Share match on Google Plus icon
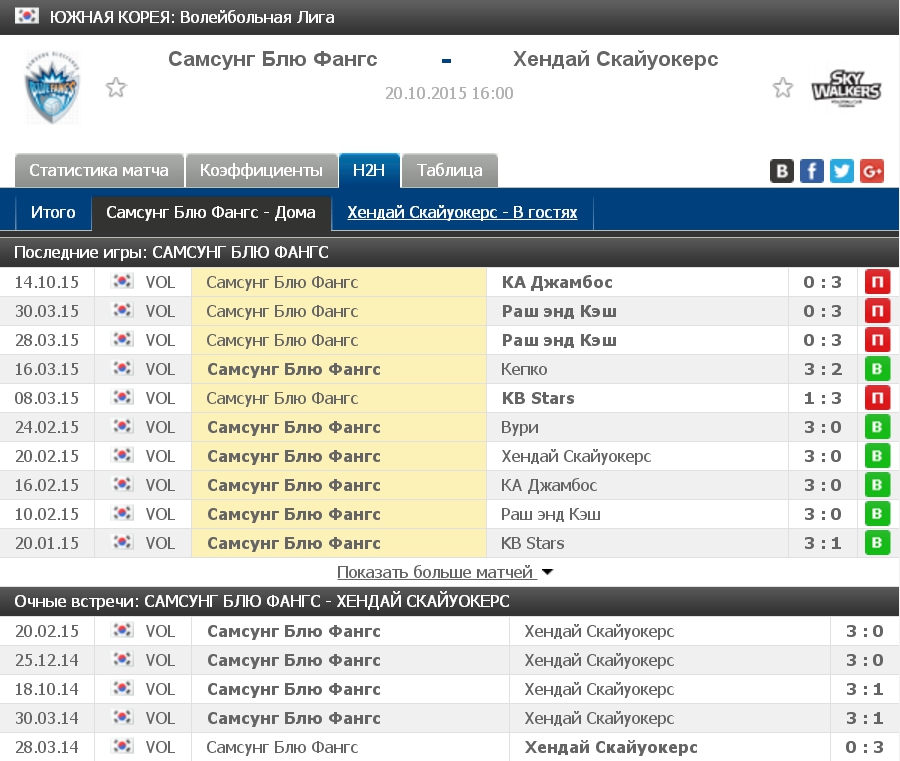 (x=872, y=171)
